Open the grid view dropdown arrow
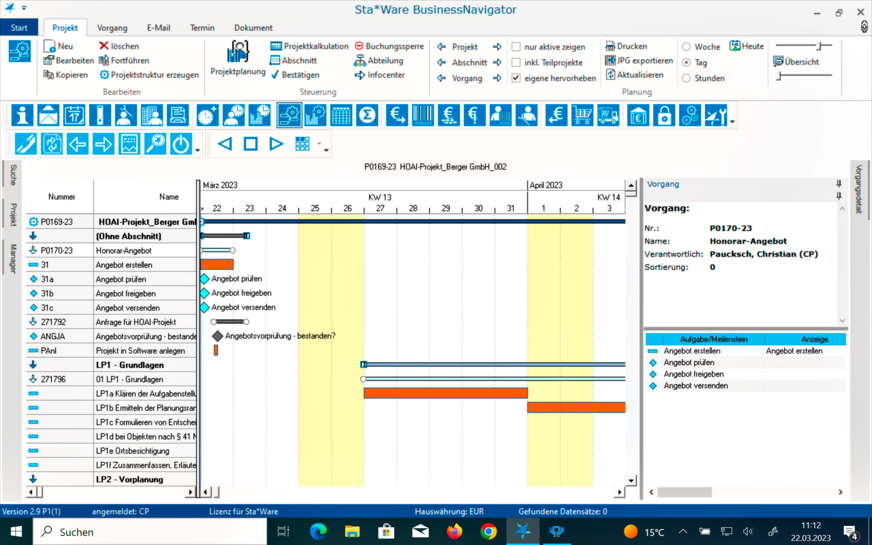Viewport: 872px width, 545px height. (320, 145)
